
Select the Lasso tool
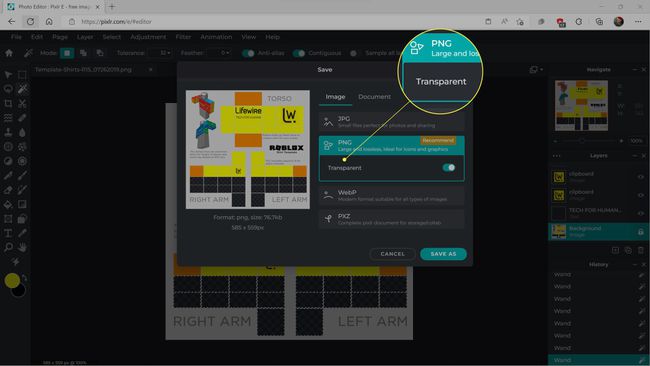[8, 89]
